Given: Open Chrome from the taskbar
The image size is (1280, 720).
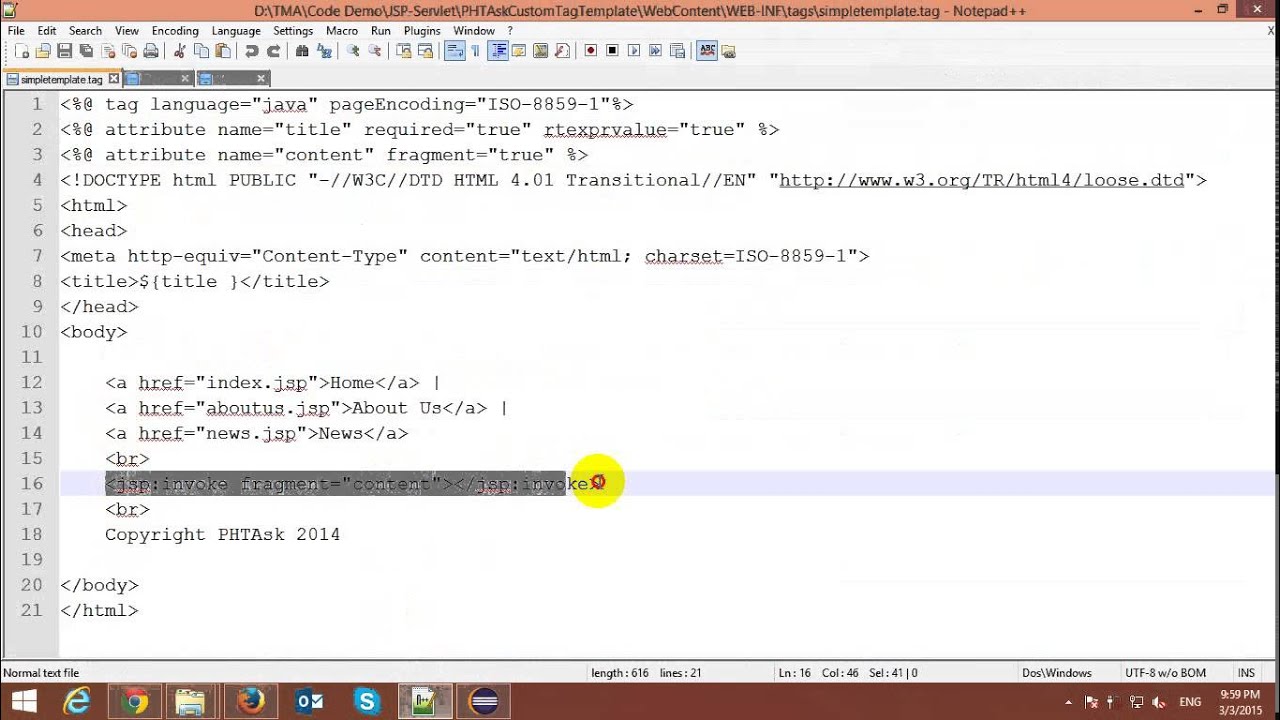Looking at the screenshot, I should 135,701.
